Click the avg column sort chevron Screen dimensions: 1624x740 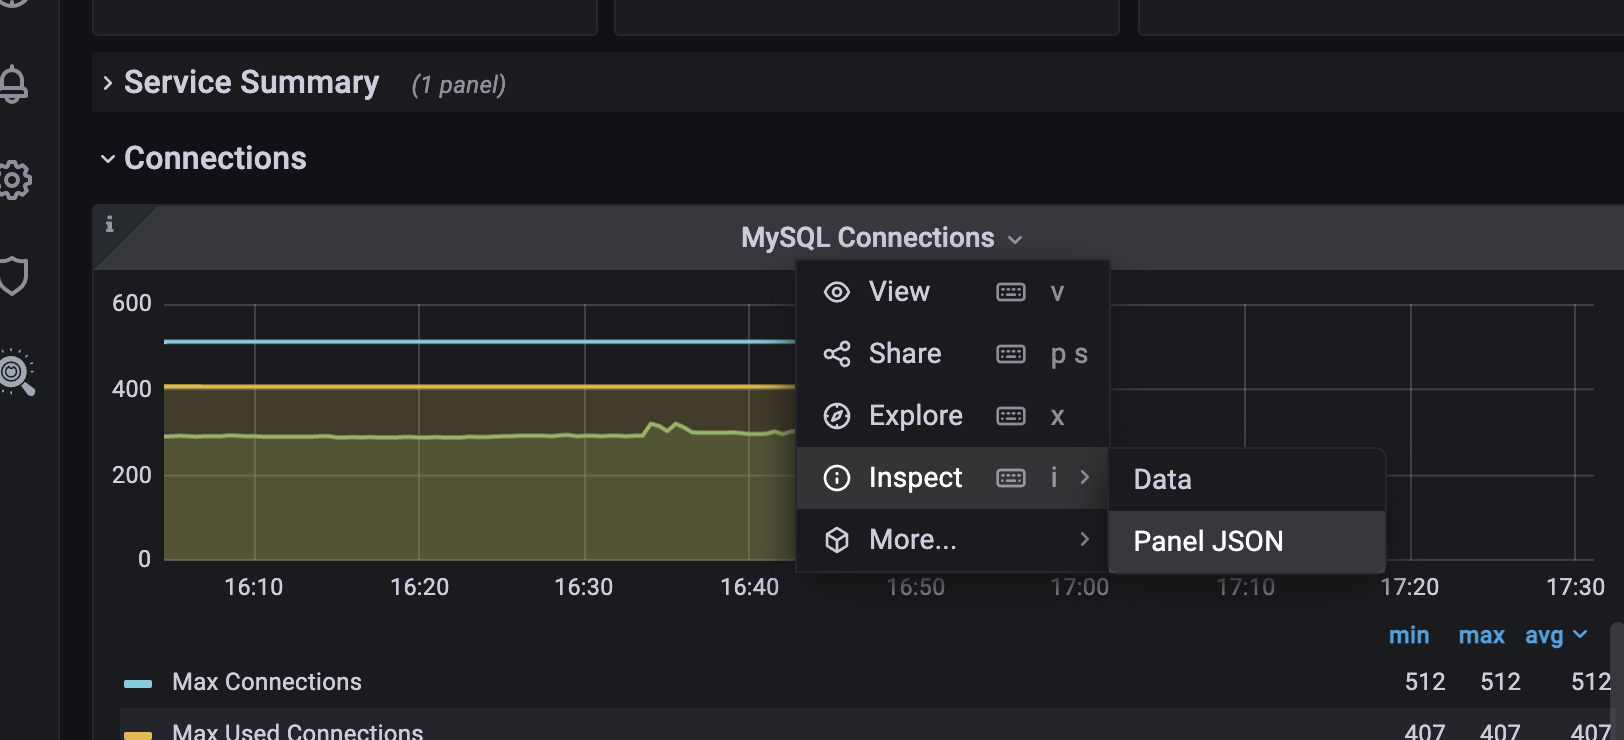click(x=1580, y=635)
